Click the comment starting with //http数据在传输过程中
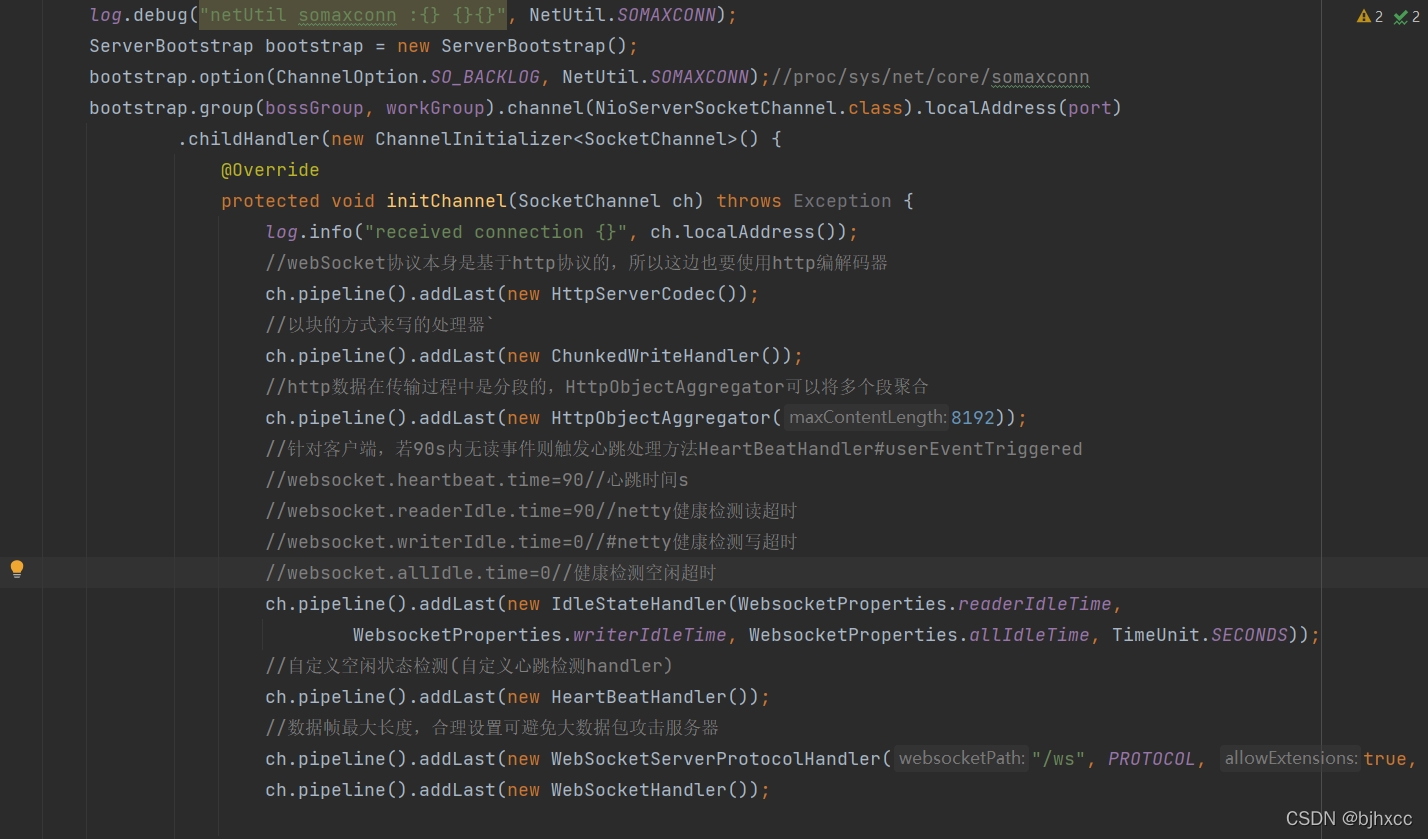Viewport: 1428px width, 839px height. tap(598, 386)
